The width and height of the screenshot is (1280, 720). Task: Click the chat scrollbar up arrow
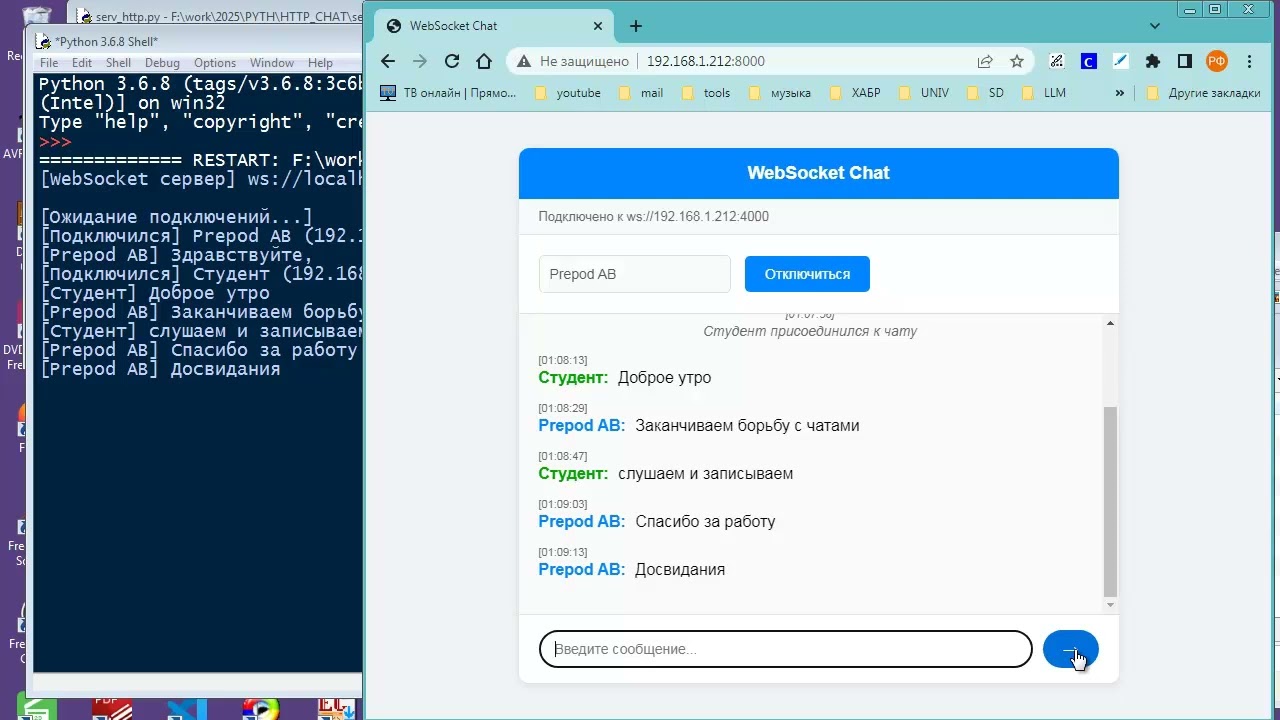coord(1110,323)
